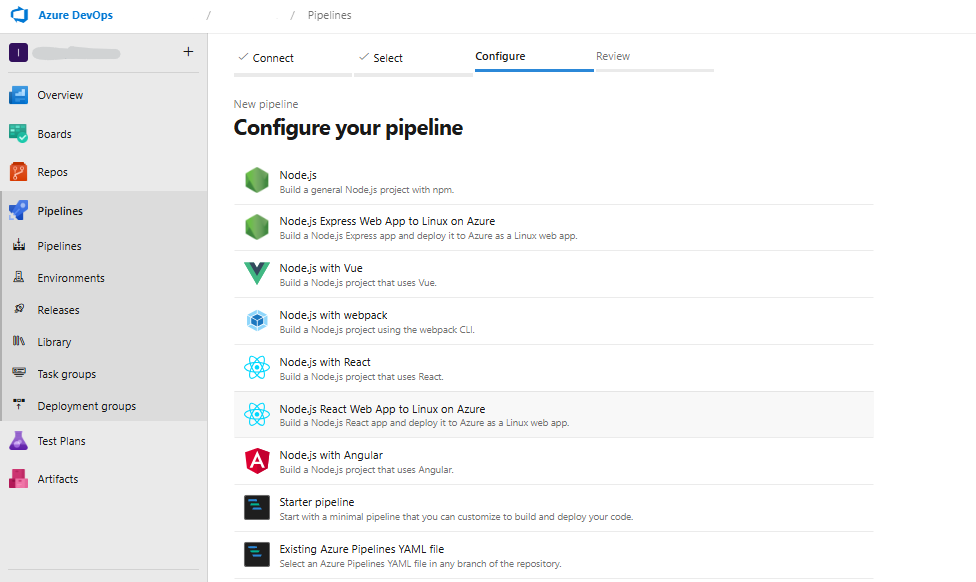Click the Angular logo icon
This screenshot has width=976, height=582.
coord(257,461)
